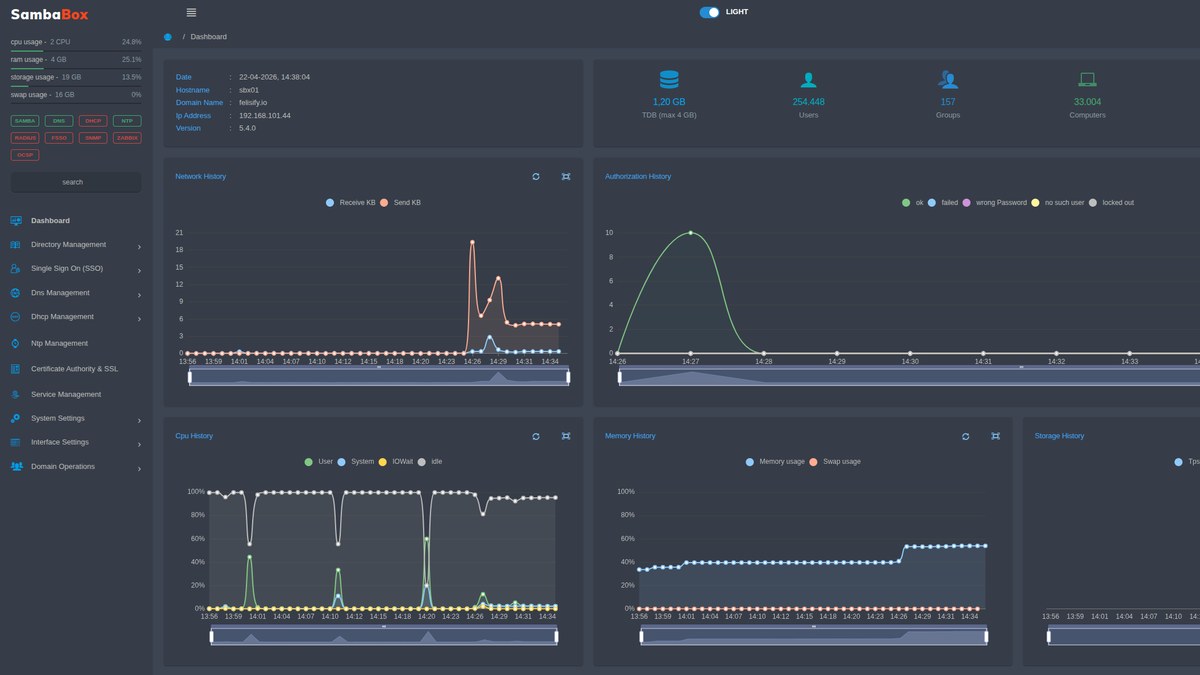This screenshot has height=675, width=1200.
Task: Click the sidebar search field
Action: (x=76, y=182)
